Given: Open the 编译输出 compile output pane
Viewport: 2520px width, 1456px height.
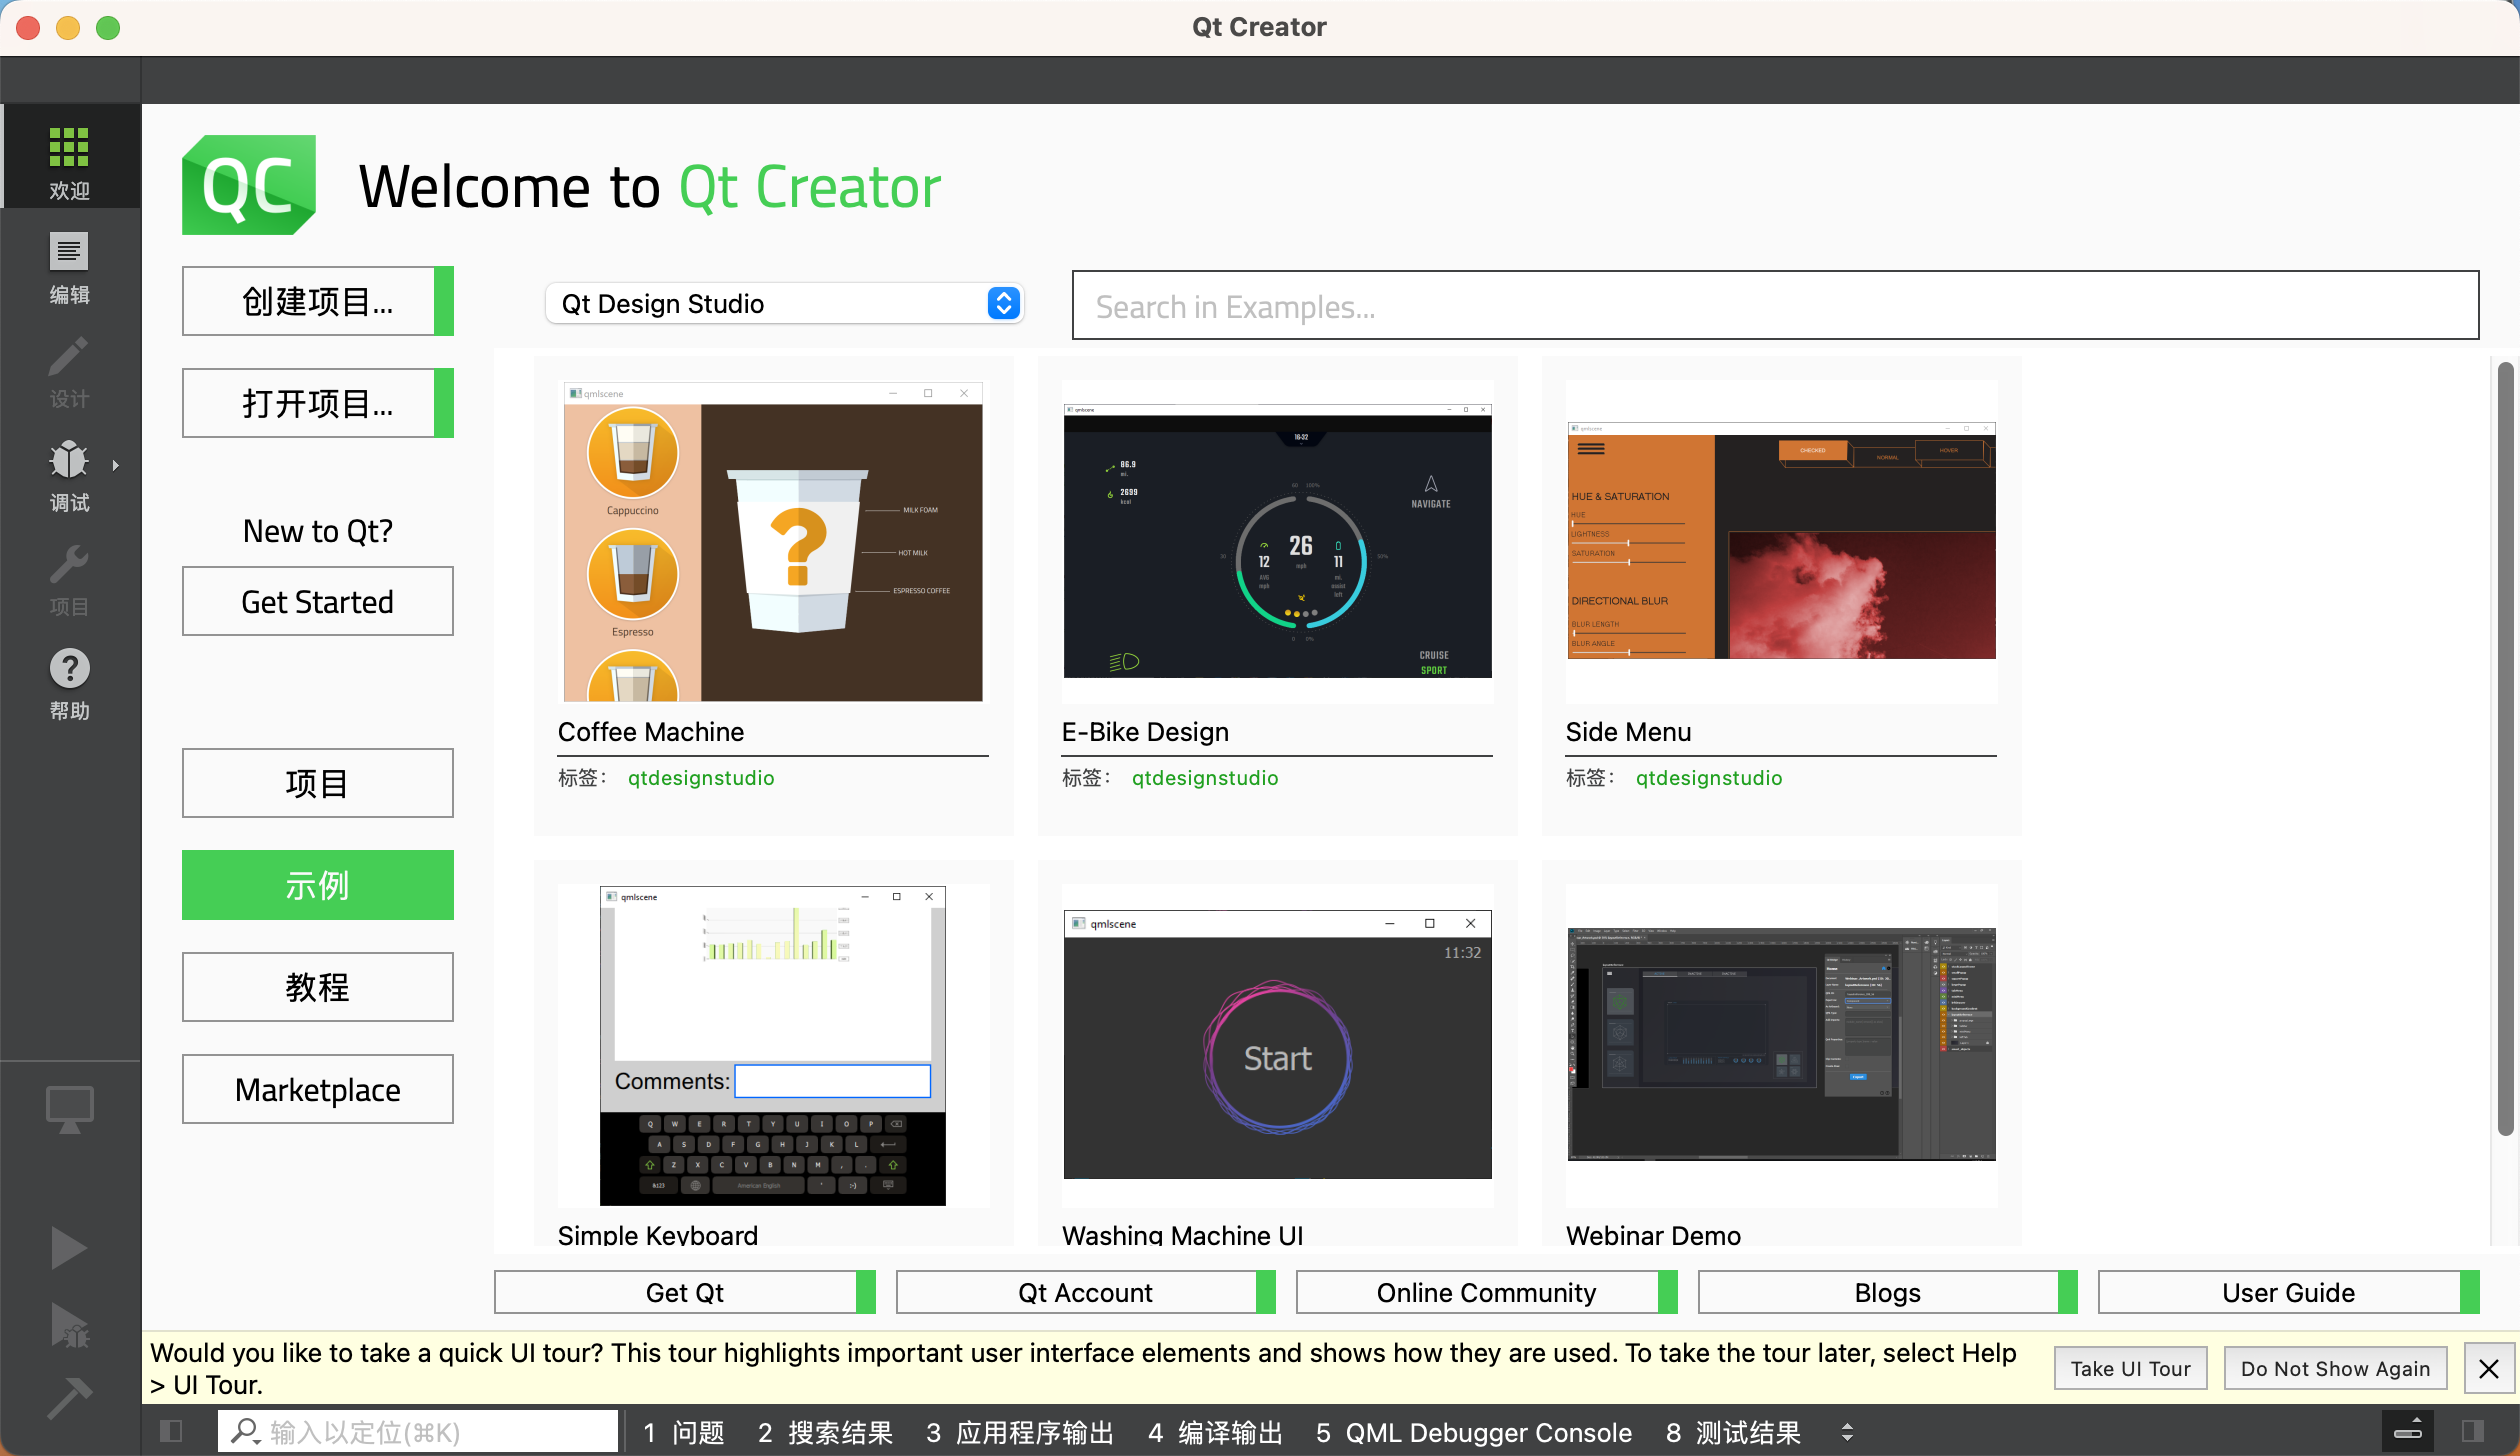Looking at the screenshot, I should (x=1215, y=1432).
